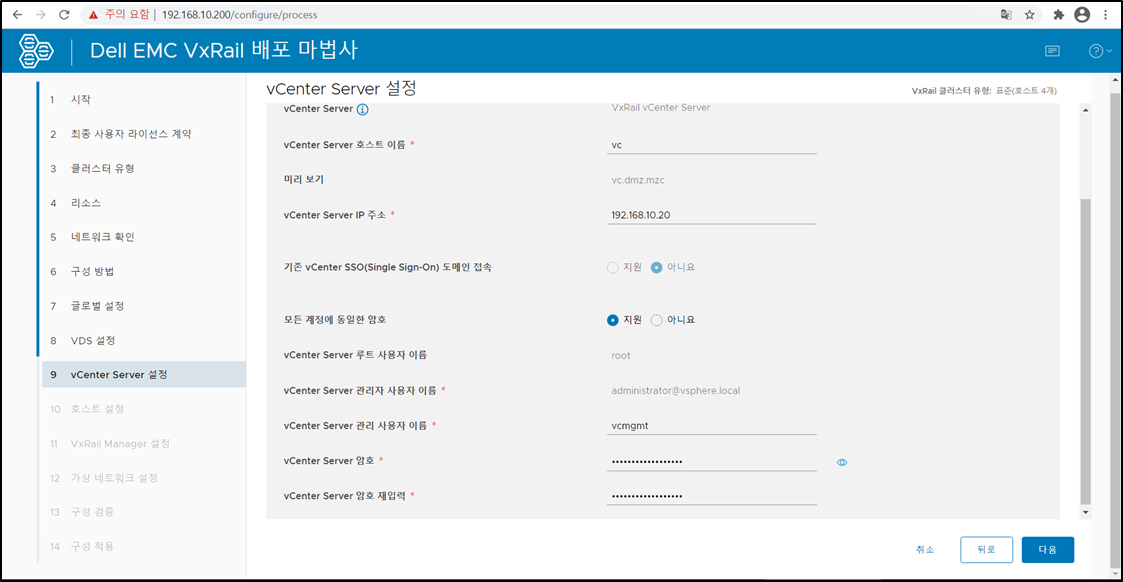Screen dimensions: 1123x582
Task: Click the VxRail vCenter Server value
Action: tap(660, 107)
